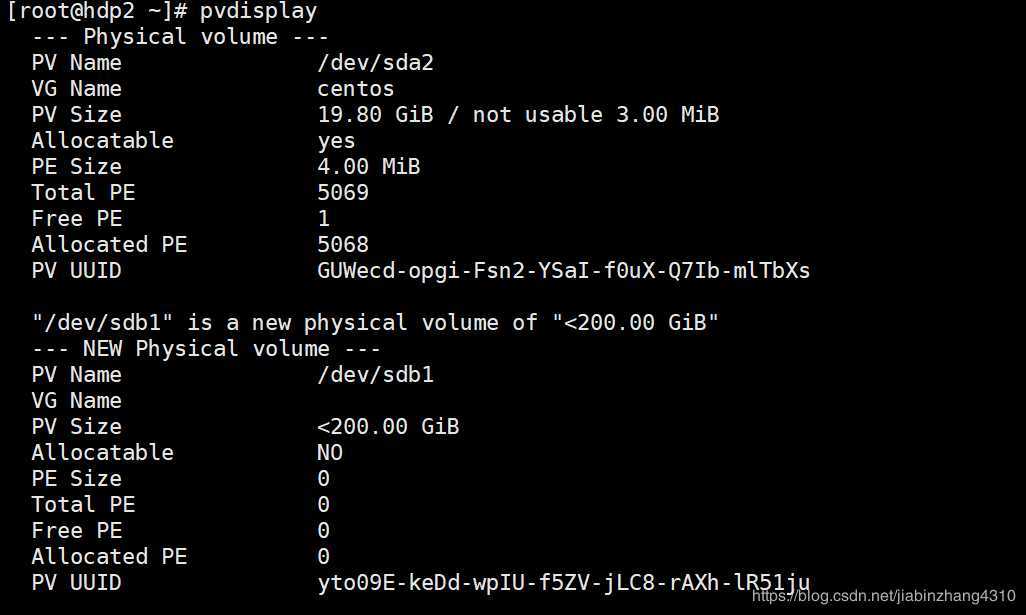Screen dimensions: 1026x615
Task: Click the "not usable 3.00 MiB" text
Action: [x=595, y=114]
